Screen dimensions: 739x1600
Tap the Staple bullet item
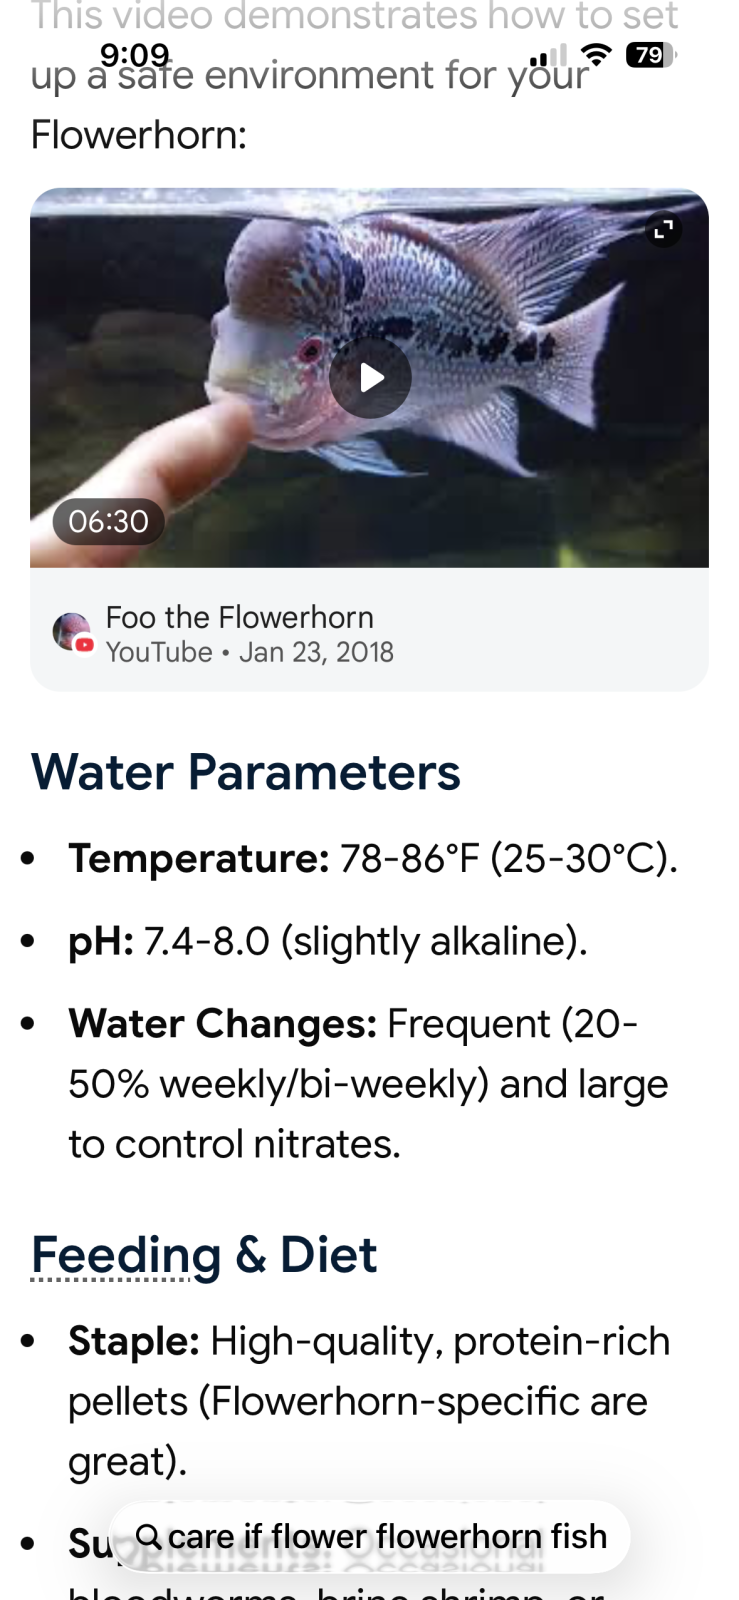click(x=368, y=1401)
